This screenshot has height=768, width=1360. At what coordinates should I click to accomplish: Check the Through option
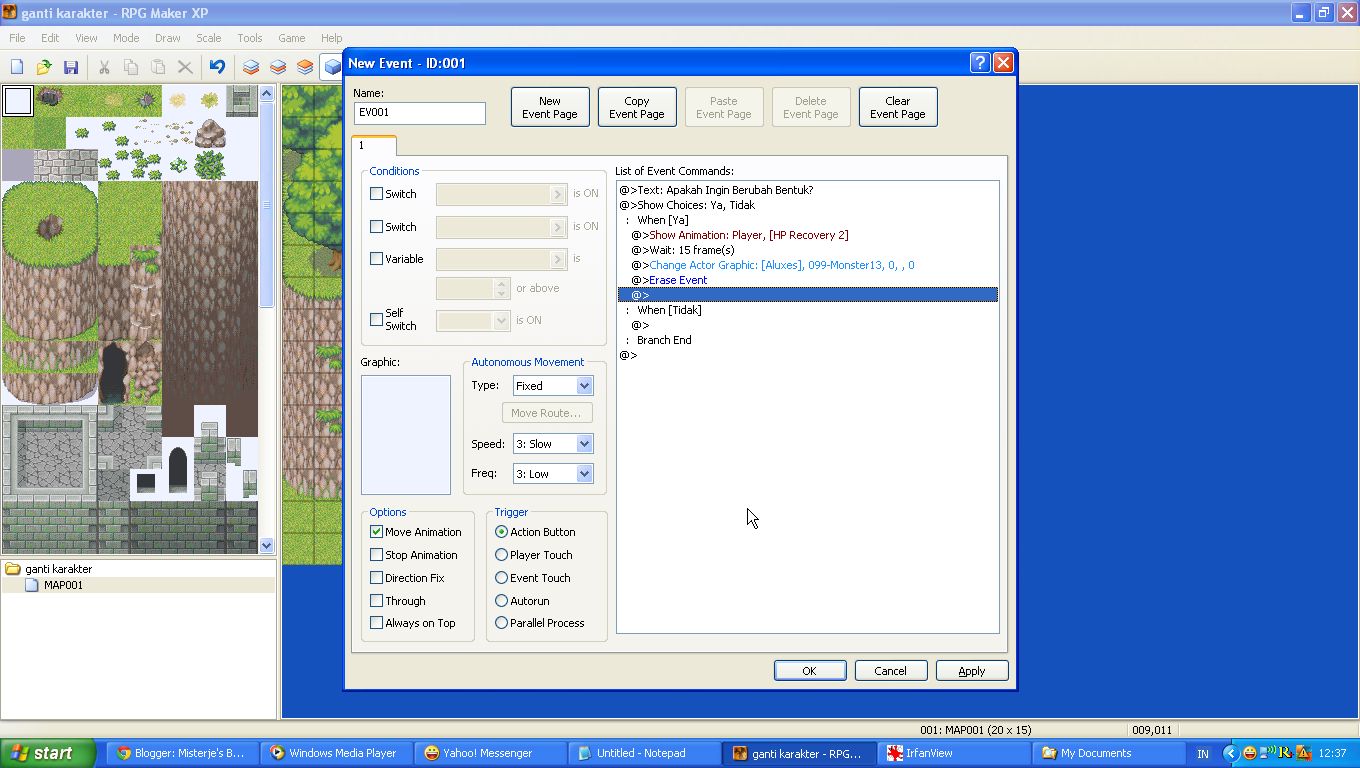tap(376, 600)
